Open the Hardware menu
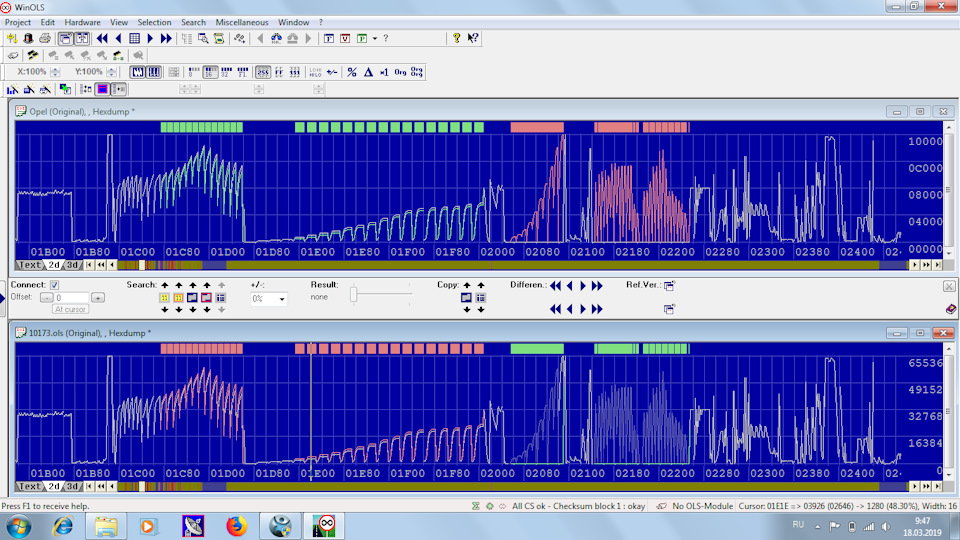Screen dimensions: 960x540 point(82,22)
